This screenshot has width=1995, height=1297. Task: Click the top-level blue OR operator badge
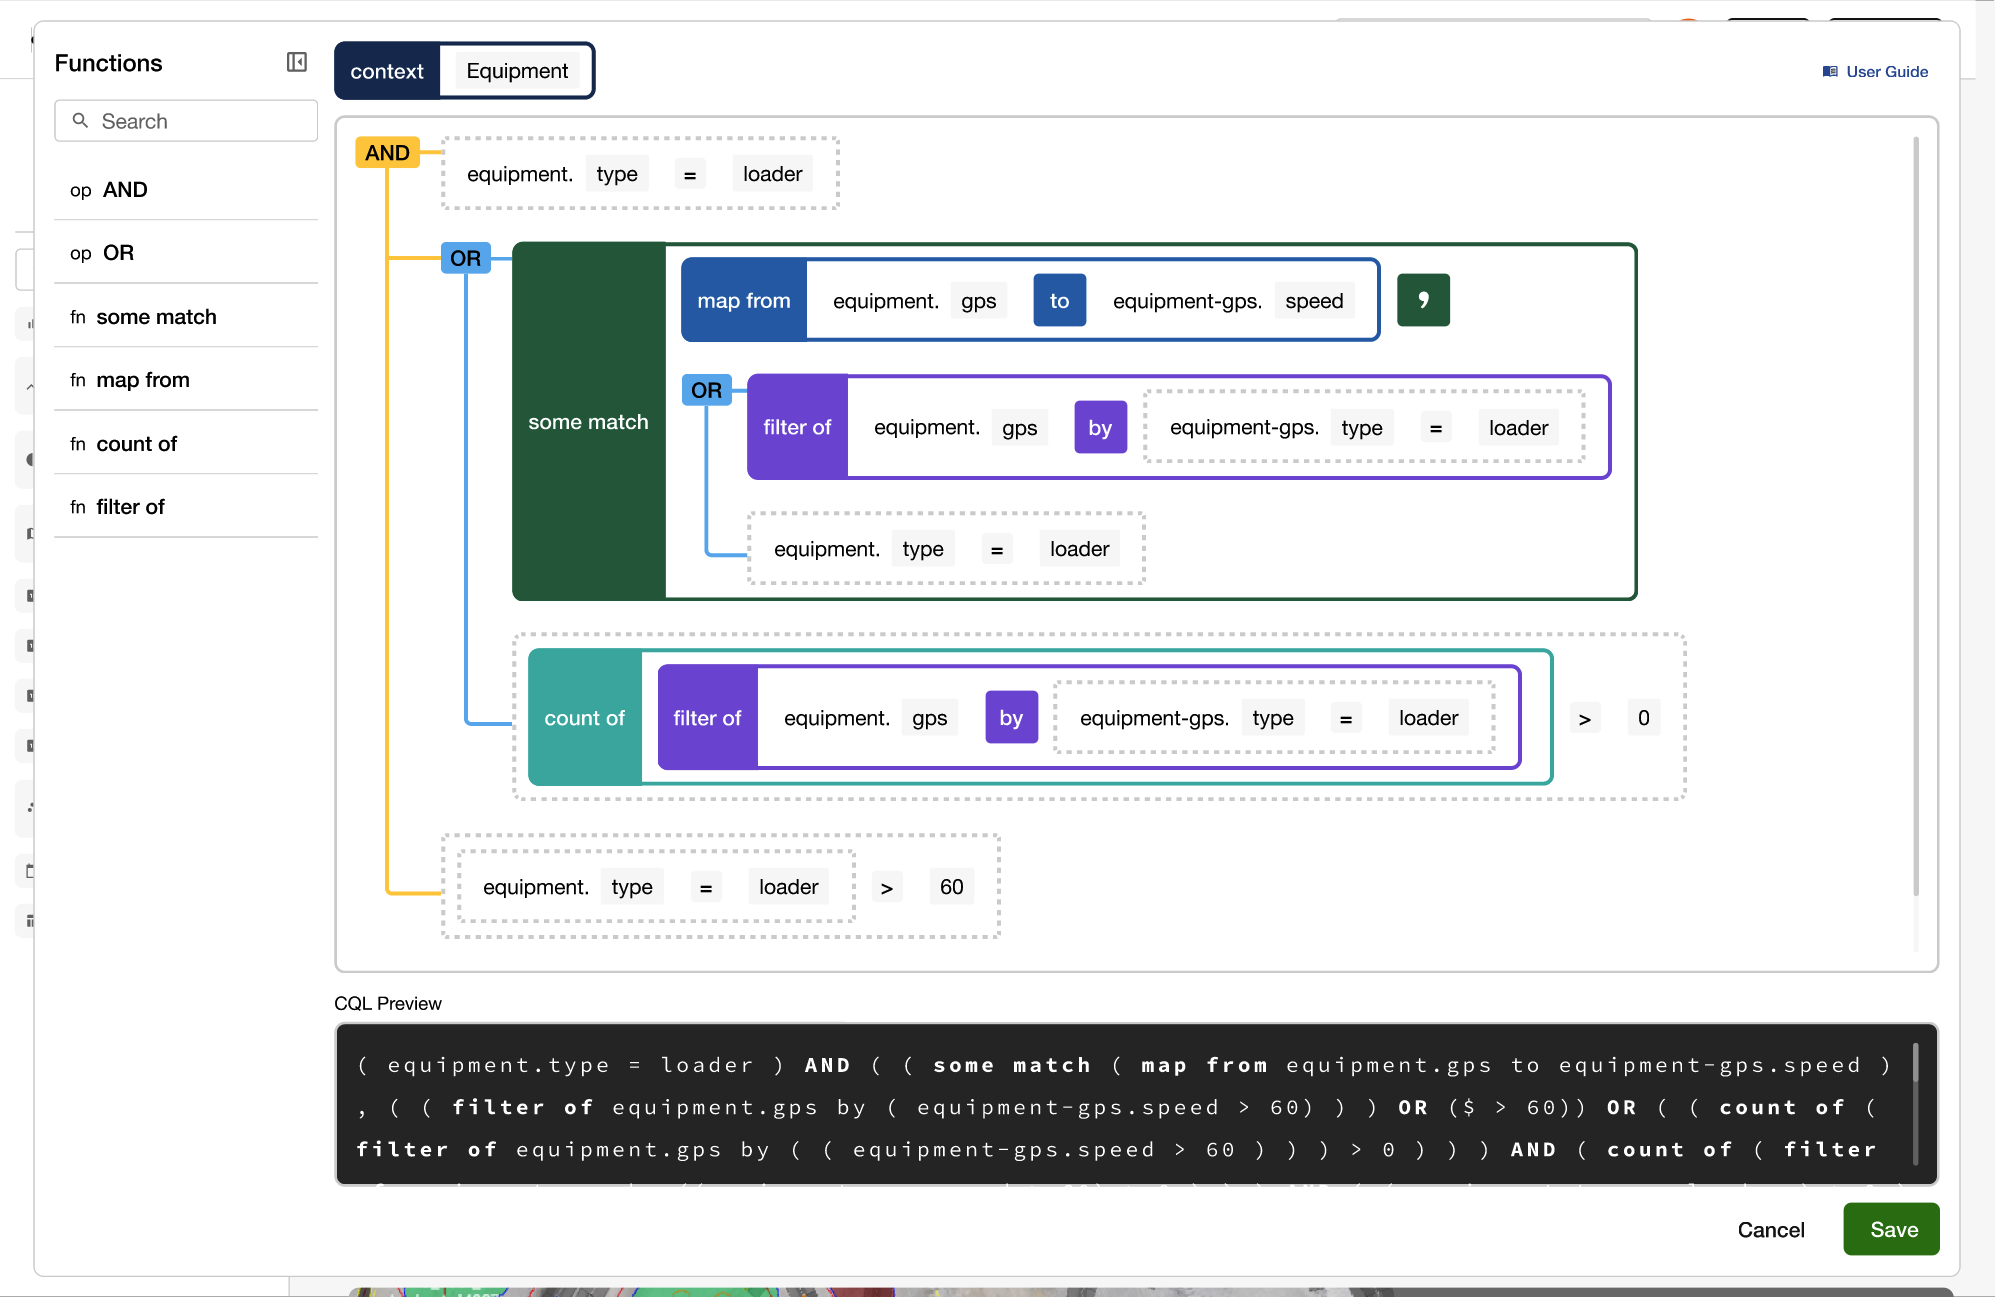pyautogui.click(x=465, y=258)
